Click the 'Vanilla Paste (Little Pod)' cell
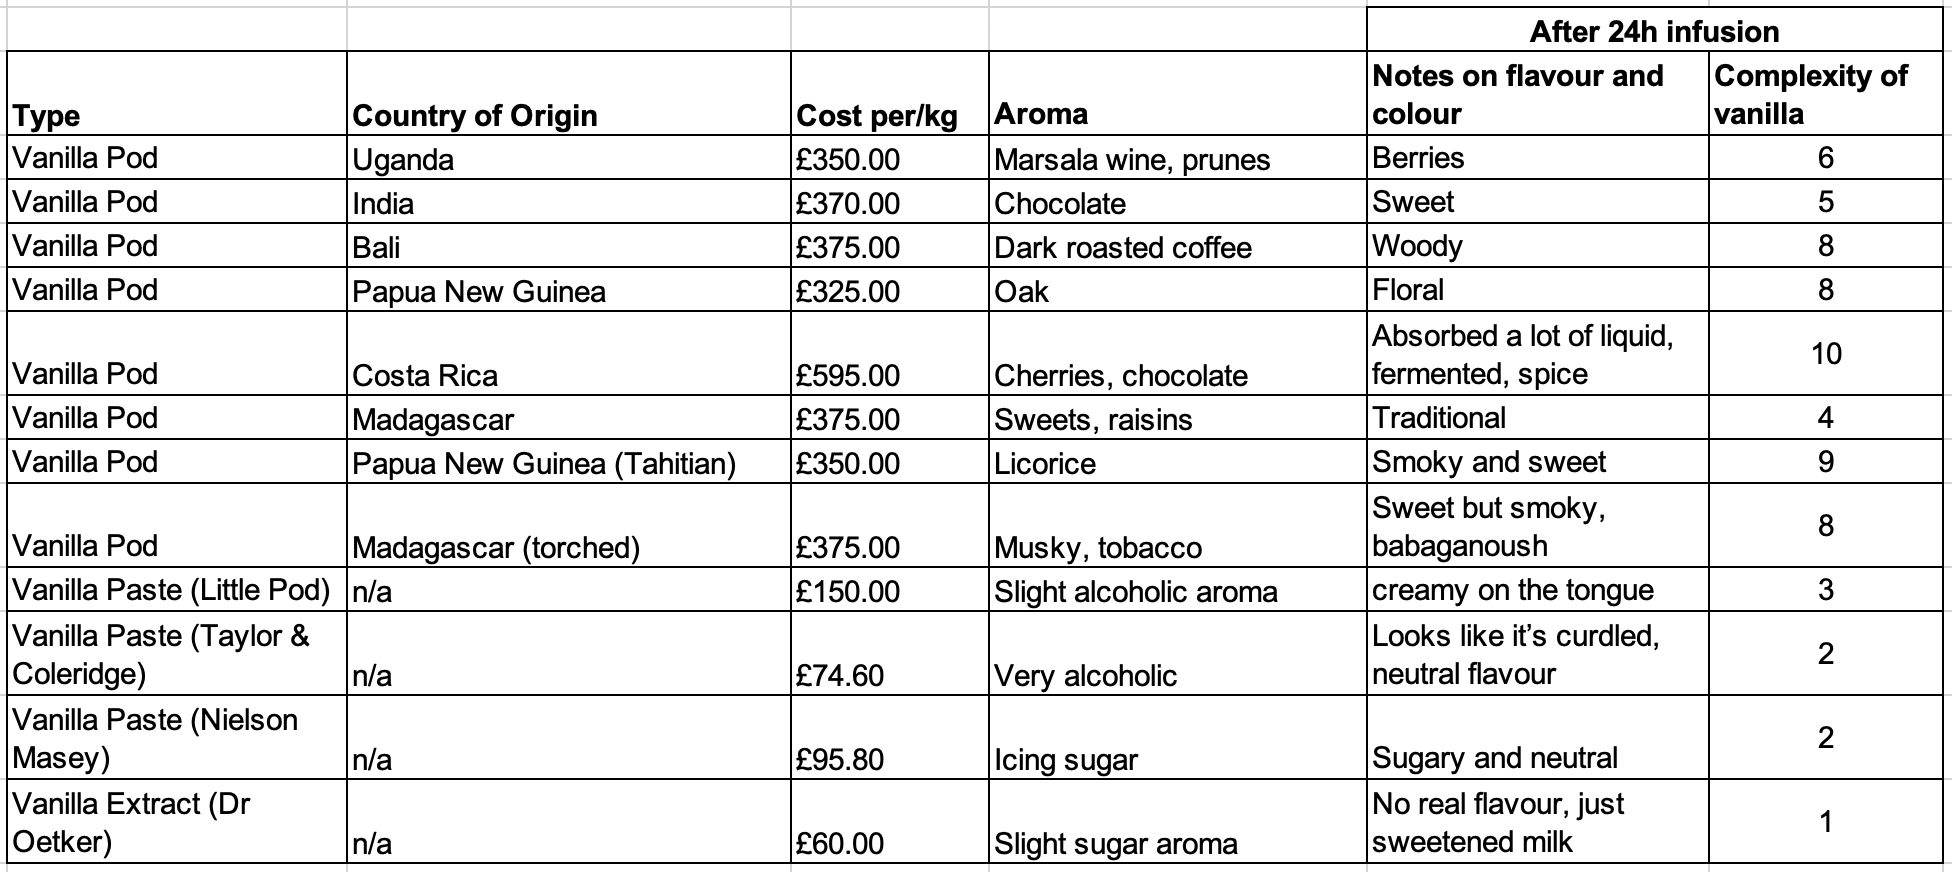1952x872 pixels. [177, 590]
